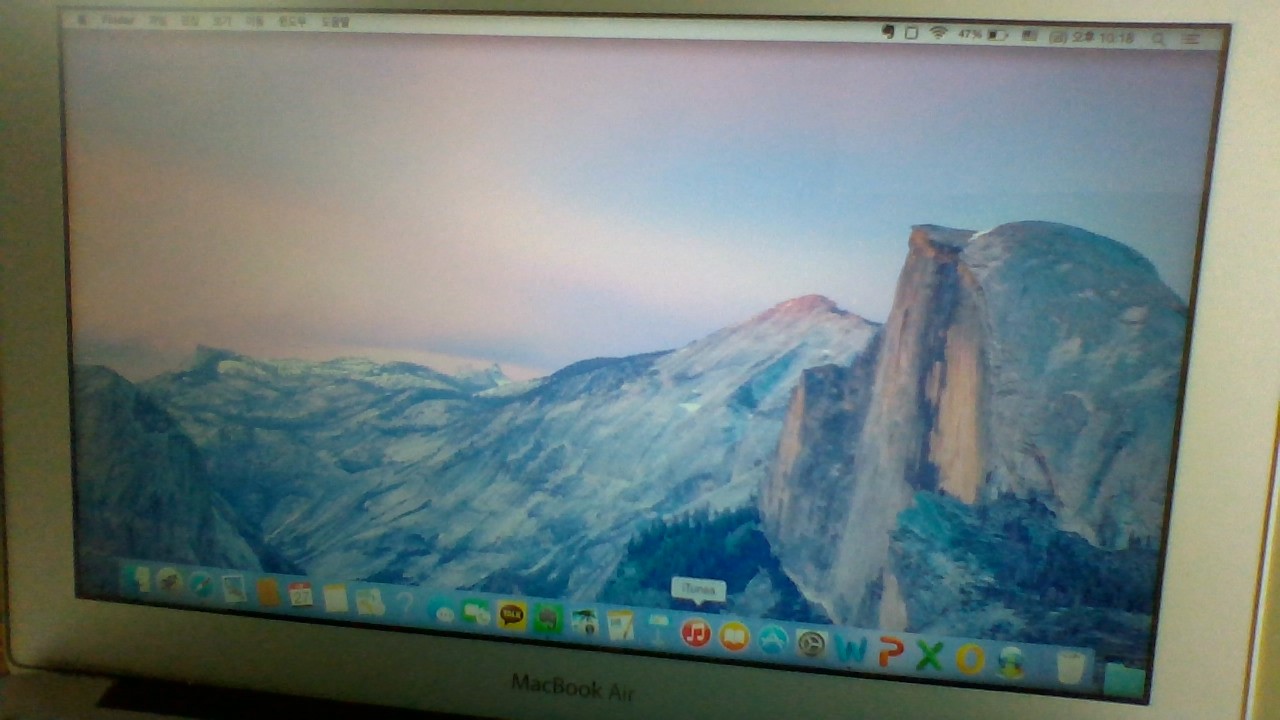
Task: Launch Microsoft PowerPoint from the Dock
Action: [891, 652]
